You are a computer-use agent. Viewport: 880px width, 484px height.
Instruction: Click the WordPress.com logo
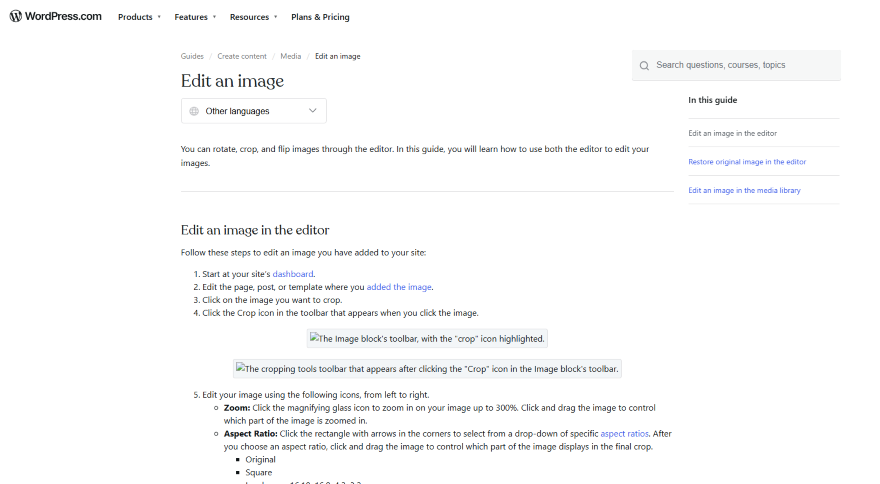(56, 16)
